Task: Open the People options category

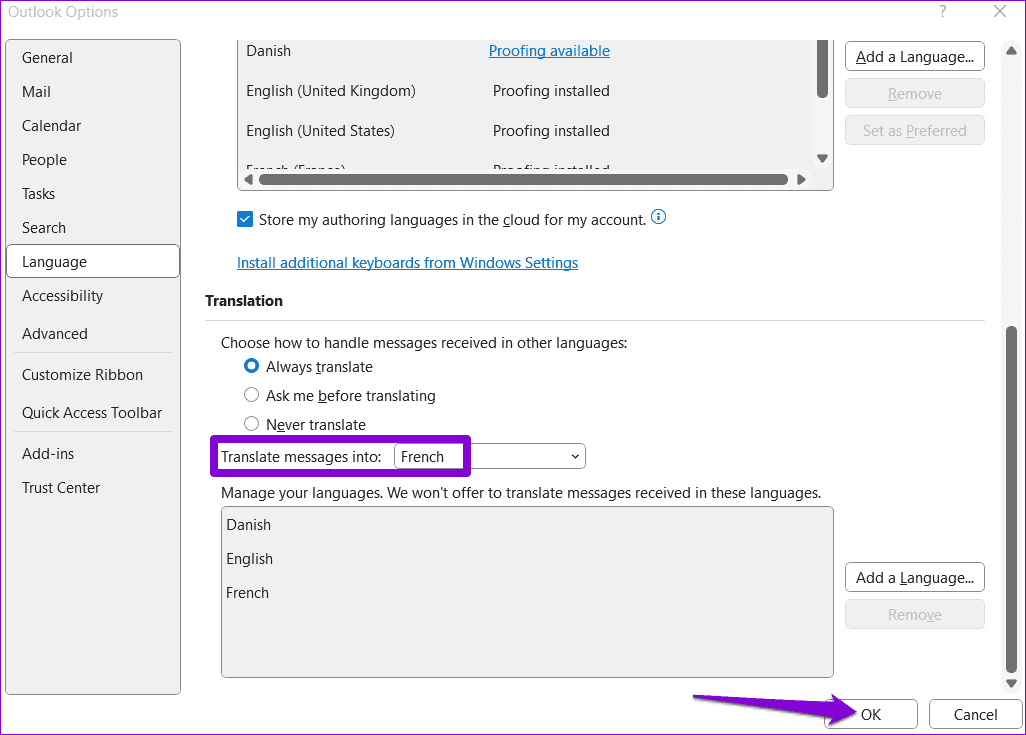Action: 93,160
